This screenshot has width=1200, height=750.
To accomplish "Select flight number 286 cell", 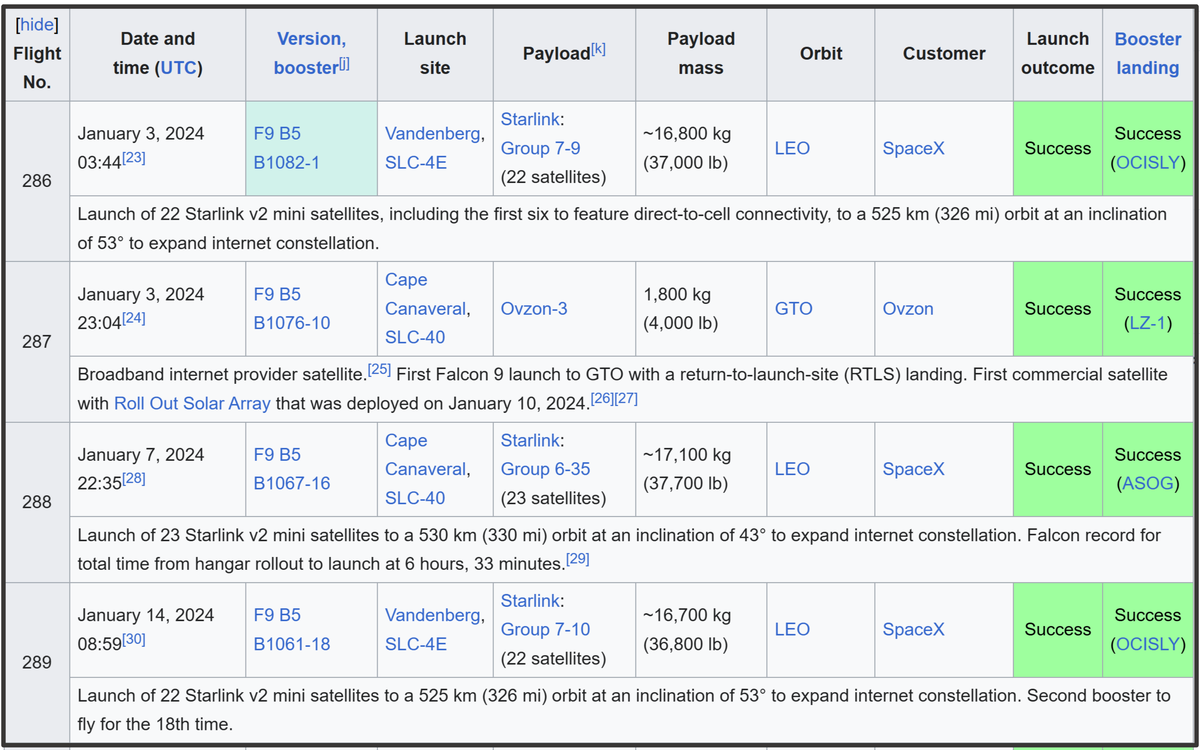I will (37, 181).
